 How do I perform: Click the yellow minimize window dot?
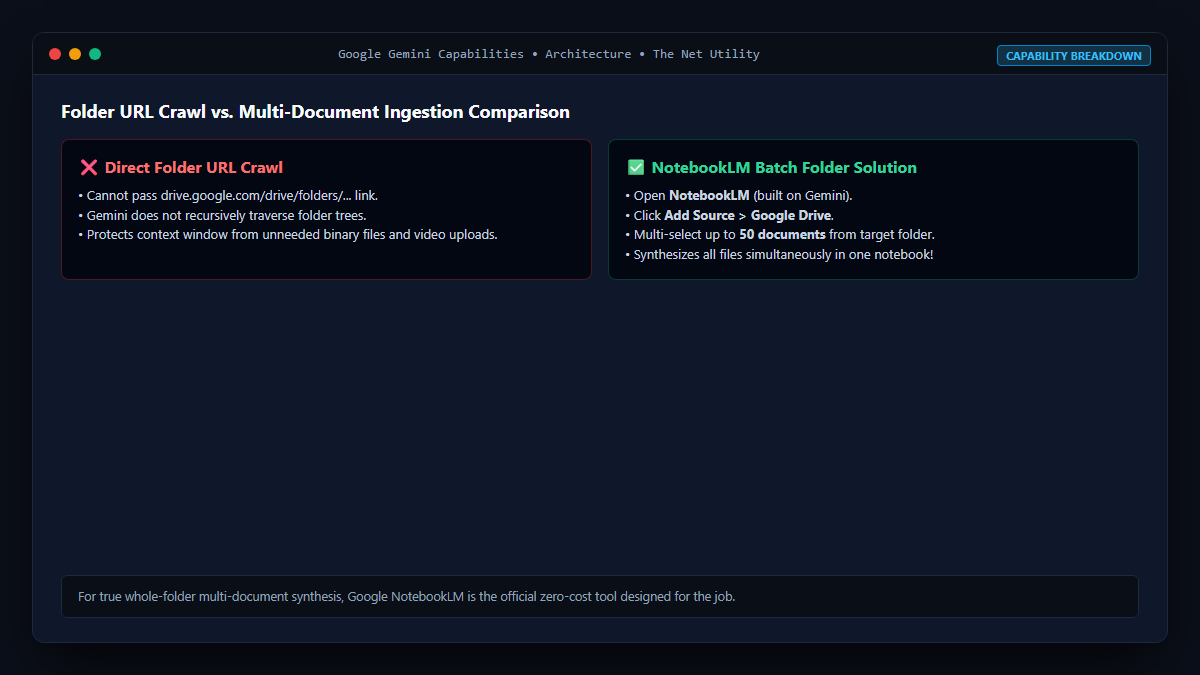[75, 54]
